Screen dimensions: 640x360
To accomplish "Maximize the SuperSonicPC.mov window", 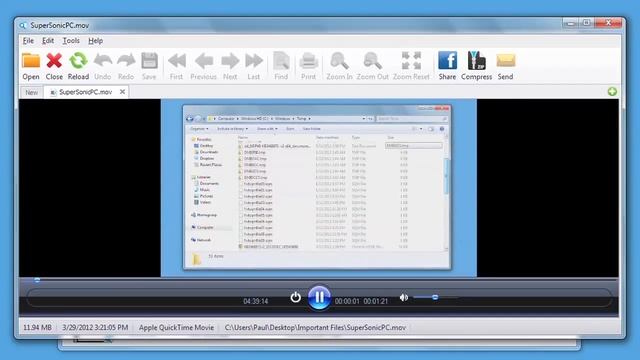I will point(587,23).
